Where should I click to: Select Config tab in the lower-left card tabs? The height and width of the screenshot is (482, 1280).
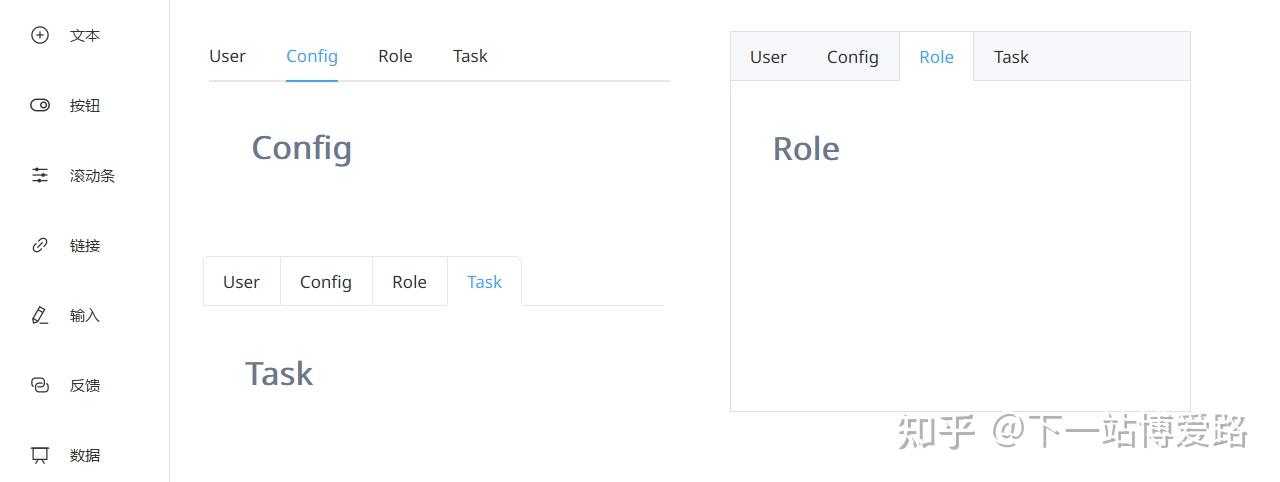326,282
